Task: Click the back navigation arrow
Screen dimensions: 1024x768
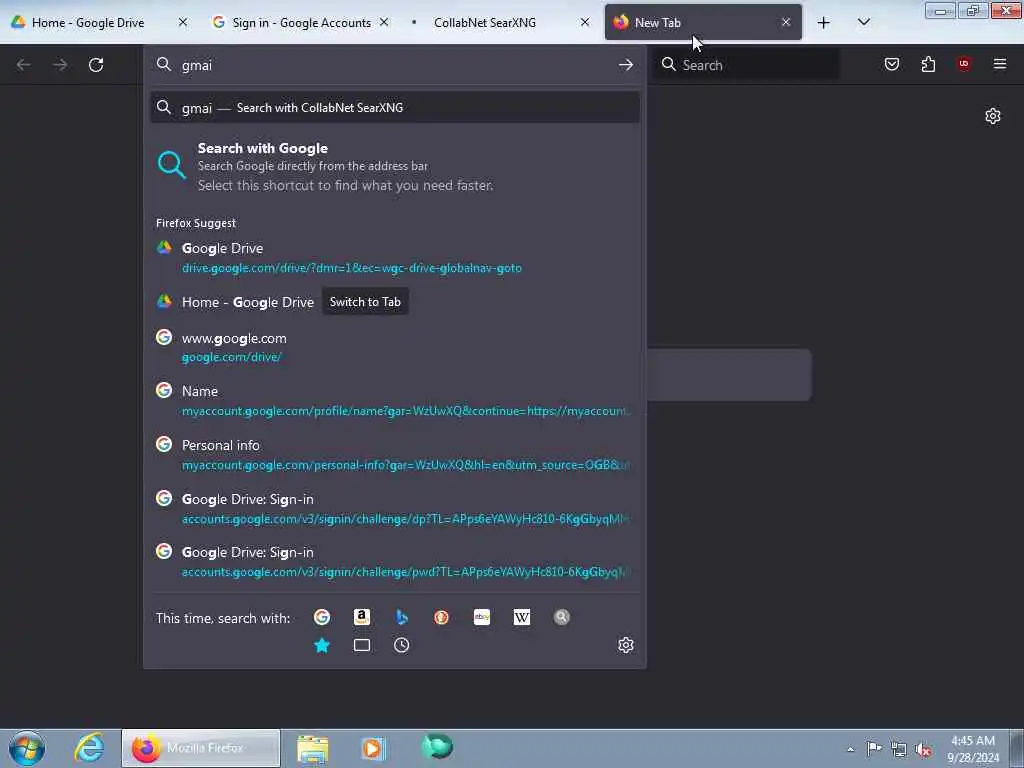Action: point(24,65)
